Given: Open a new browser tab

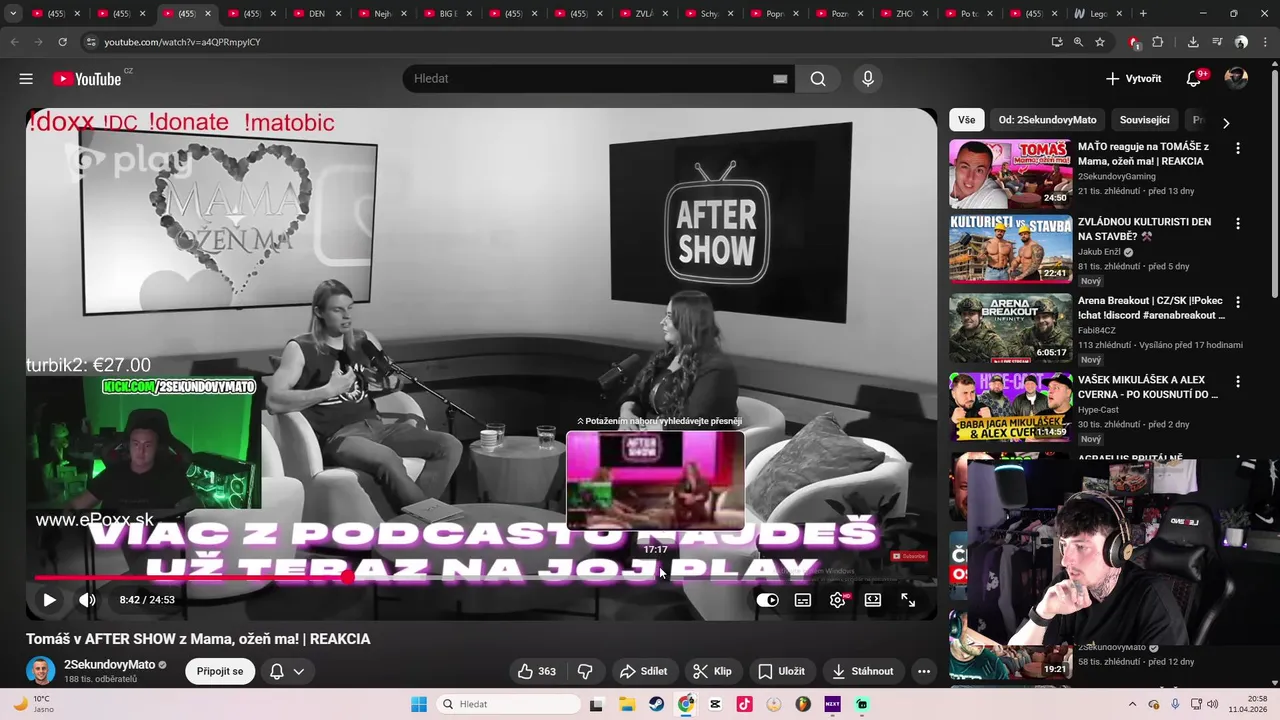Looking at the screenshot, I should [x=1143, y=14].
